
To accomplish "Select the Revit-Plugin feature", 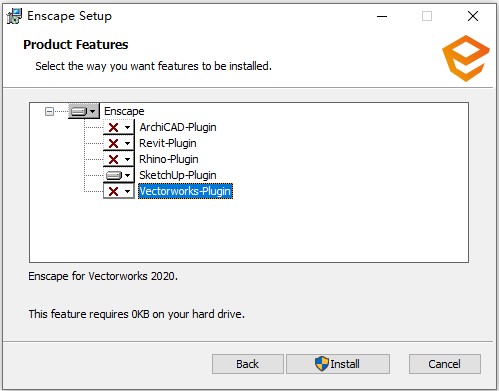I will (168, 143).
